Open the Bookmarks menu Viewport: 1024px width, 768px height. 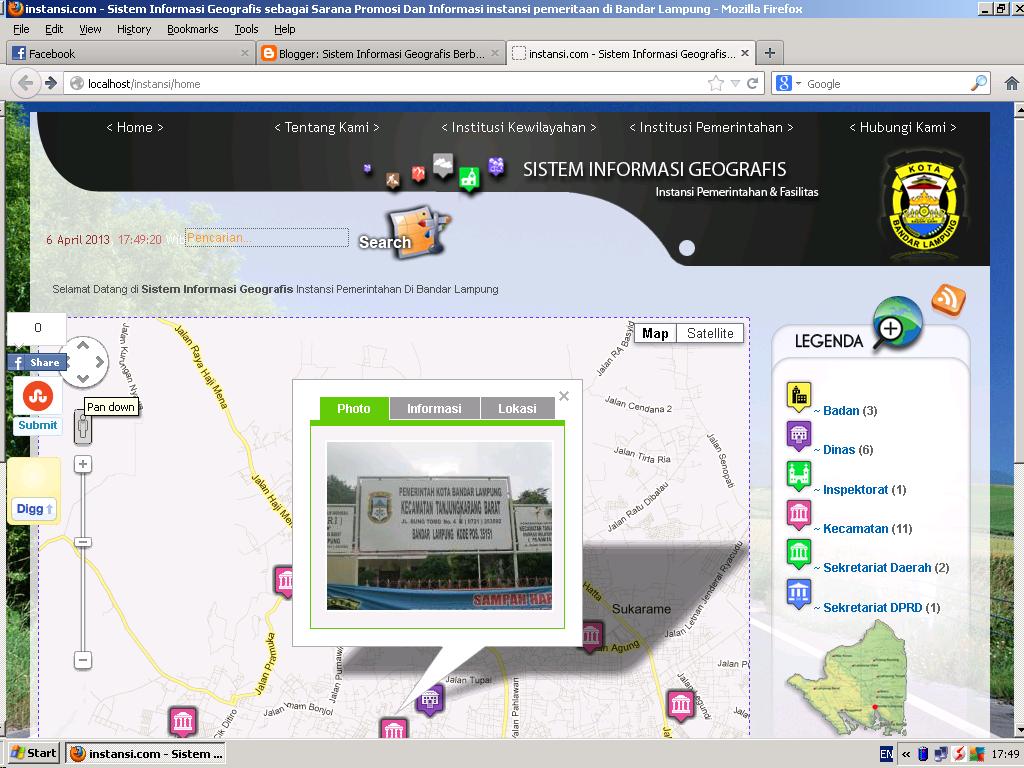193,29
